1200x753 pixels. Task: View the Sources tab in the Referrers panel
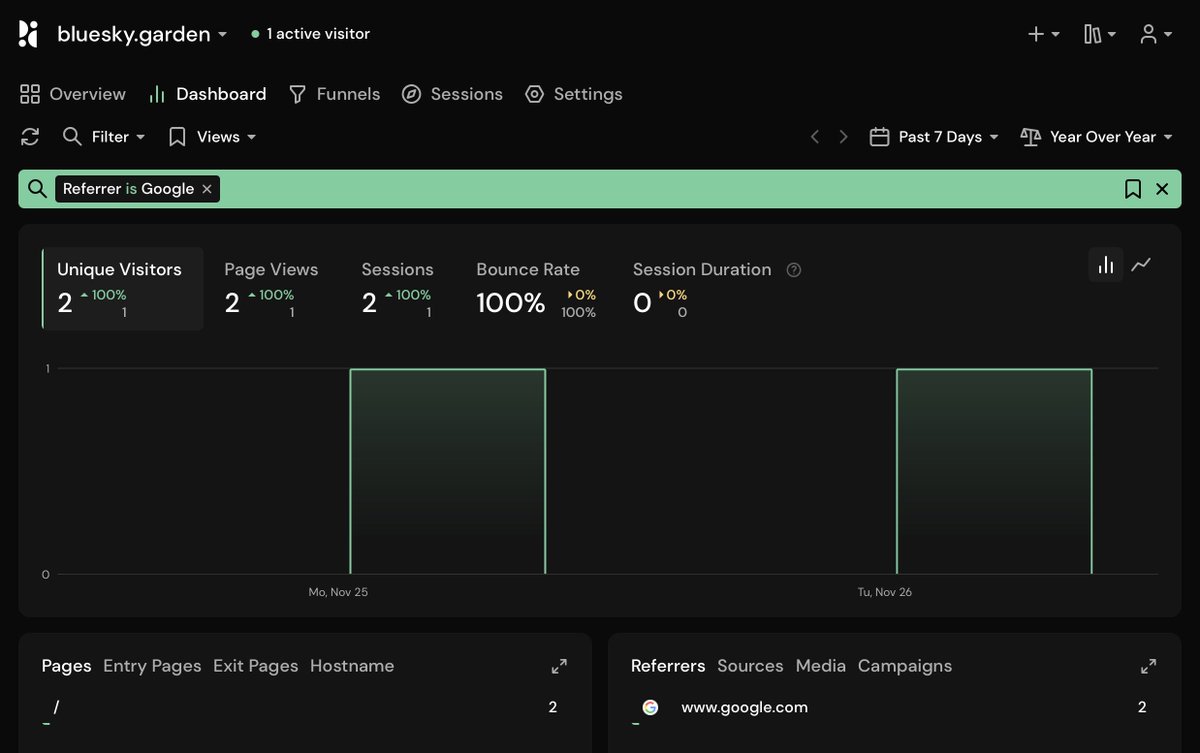[x=750, y=665]
